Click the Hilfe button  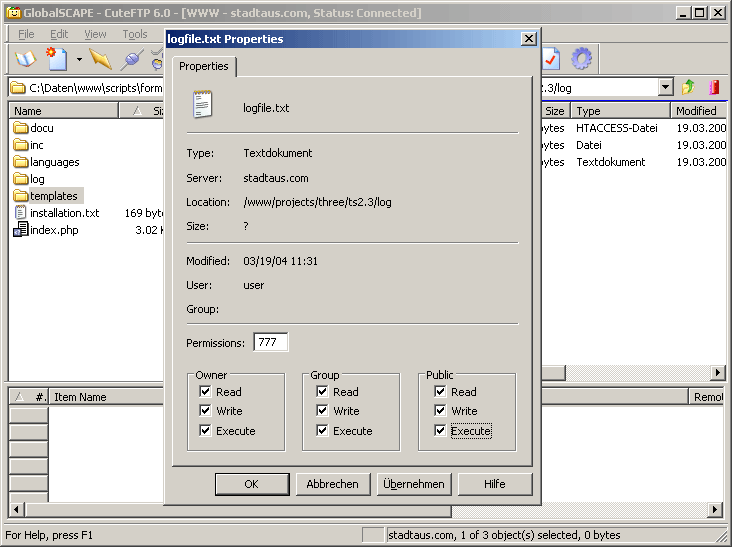[495, 484]
